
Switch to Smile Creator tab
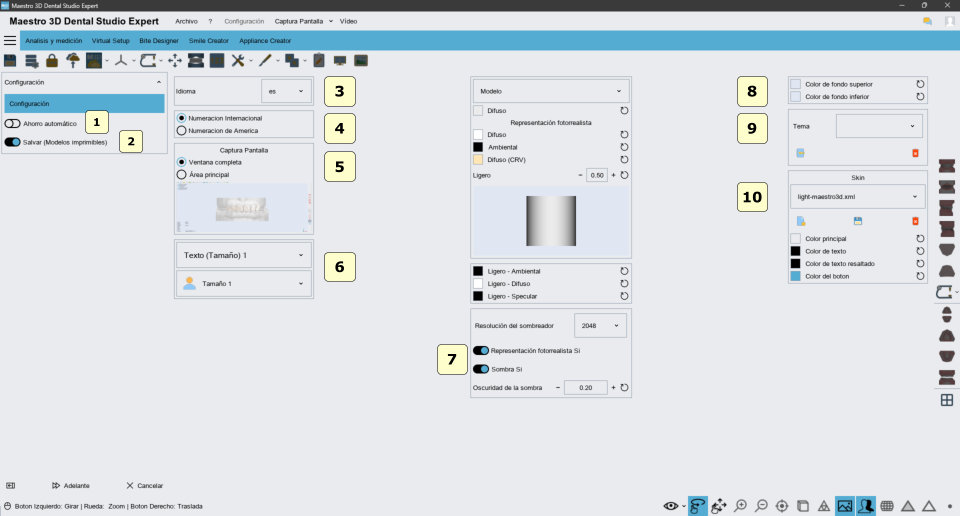tap(208, 40)
